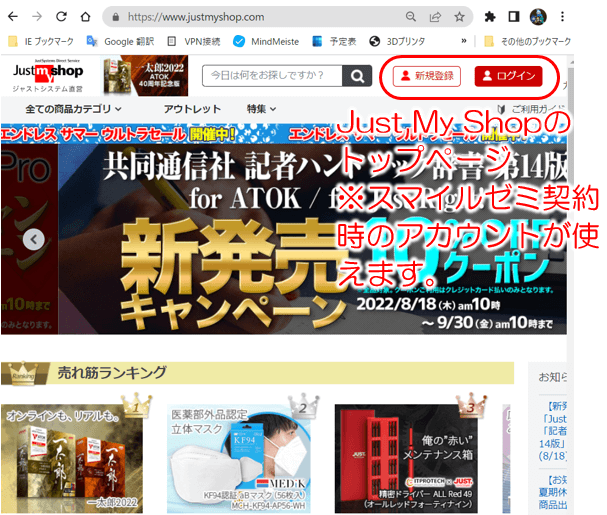Expand the 特集 dropdown menu
The width and height of the screenshot is (607, 515).
(262, 109)
